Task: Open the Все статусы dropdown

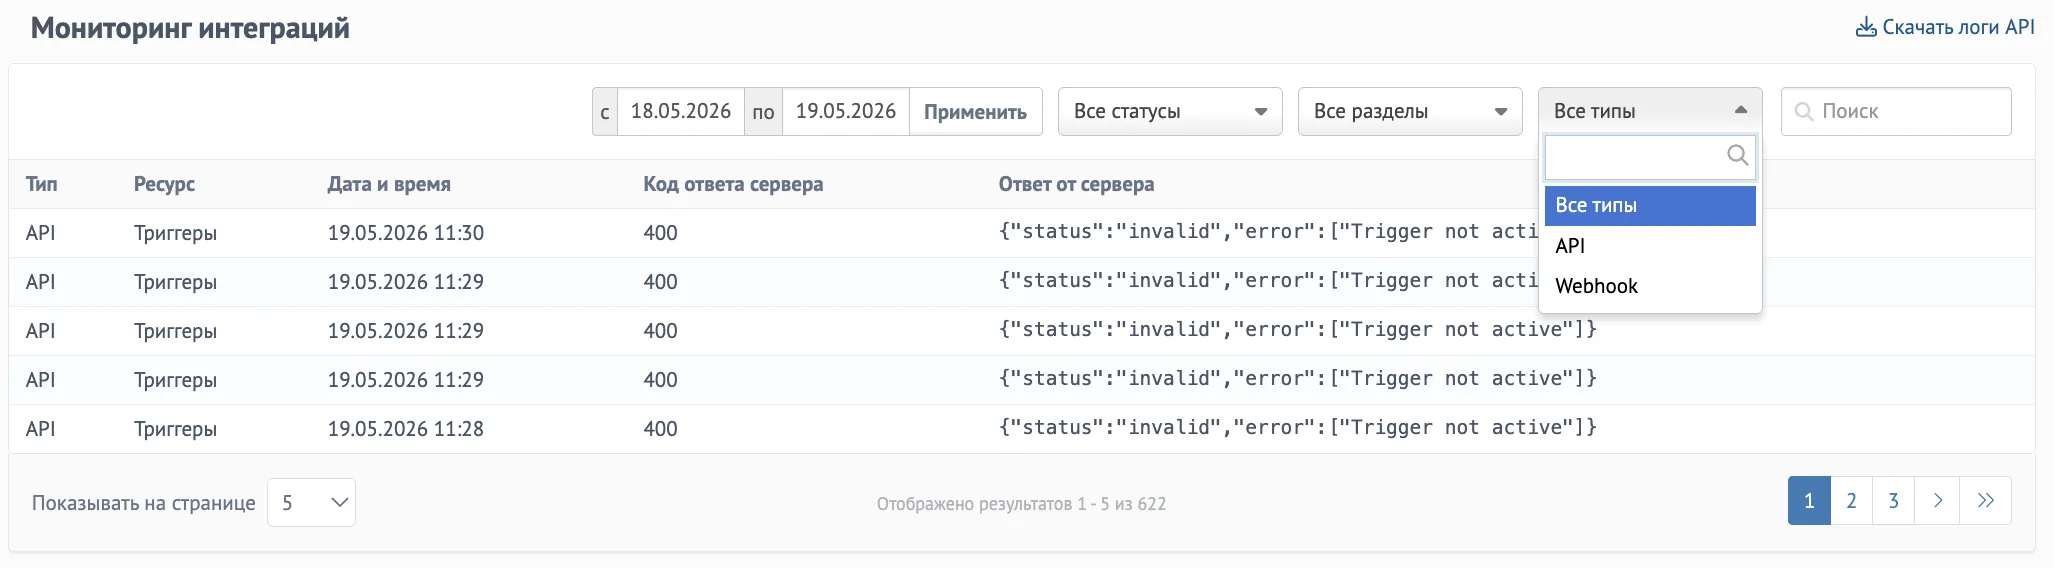Action: click(x=1170, y=111)
